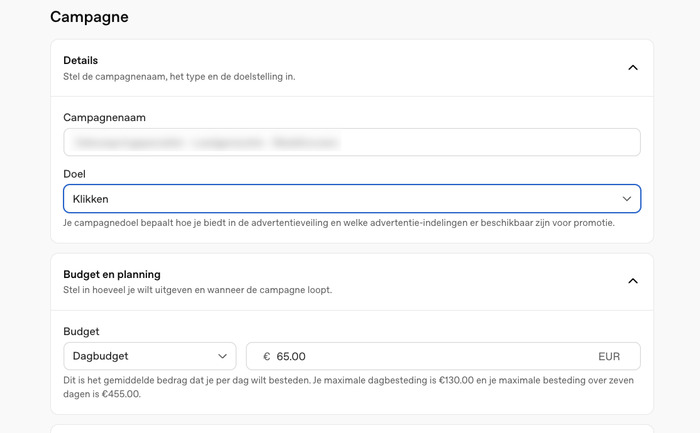Select the Details section title
Viewport: 700px width, 433px height.
pos(80,60)
